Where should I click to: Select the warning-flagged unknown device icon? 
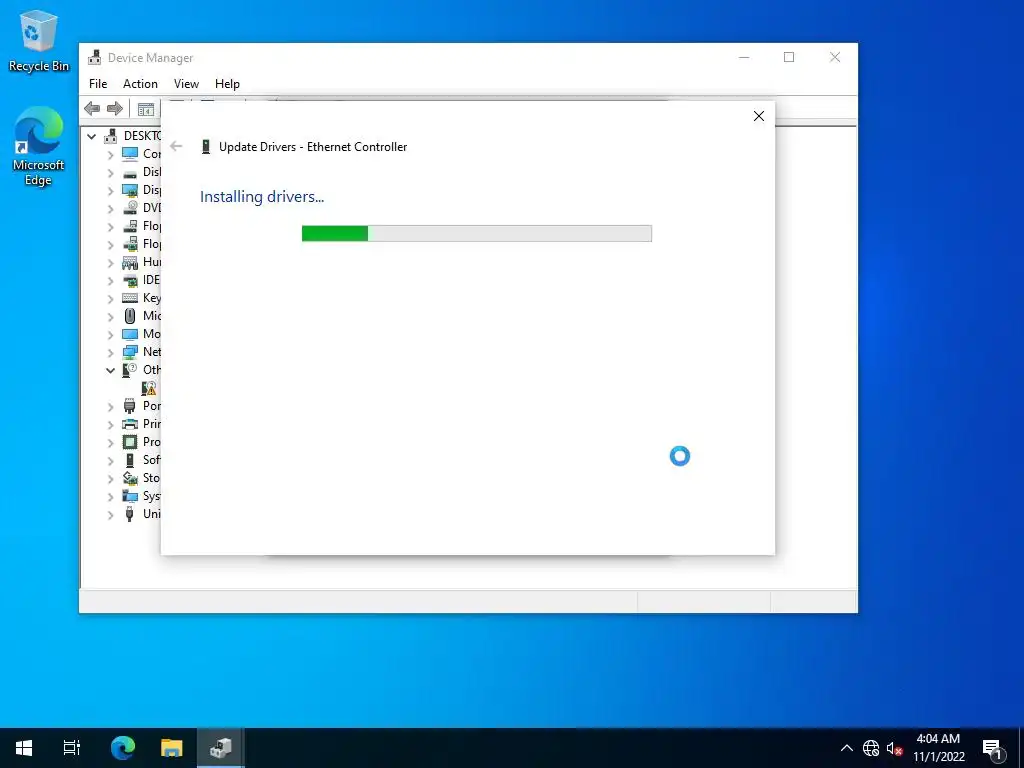coord(149,389)
